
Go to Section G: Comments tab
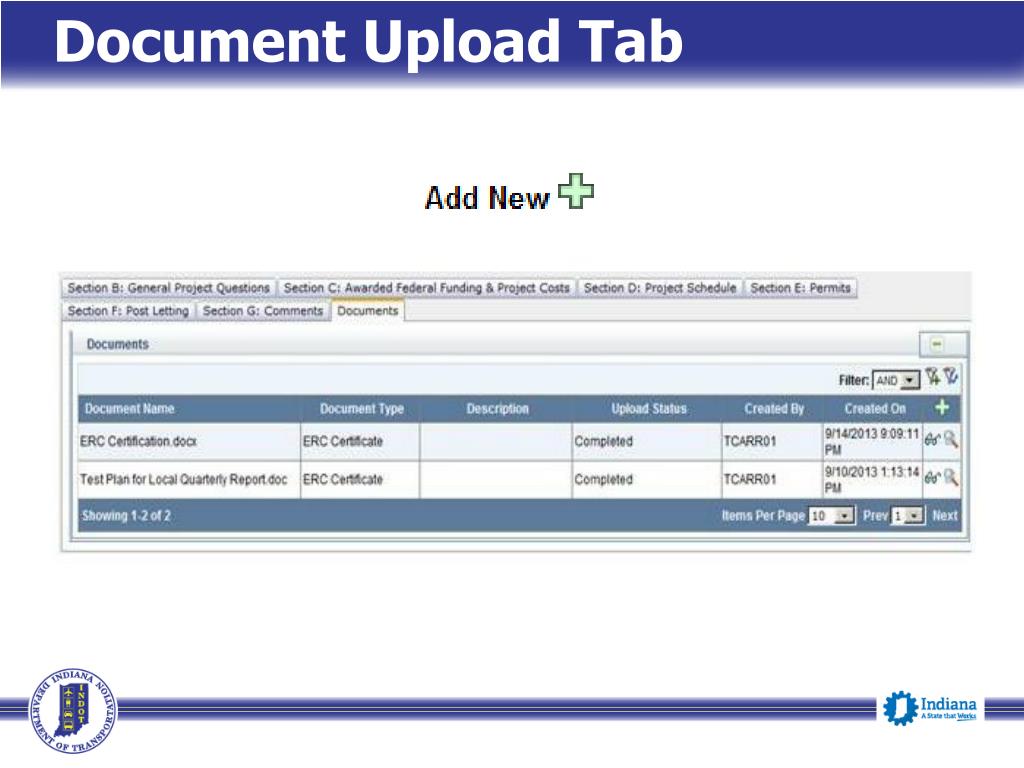pos(263,311)
